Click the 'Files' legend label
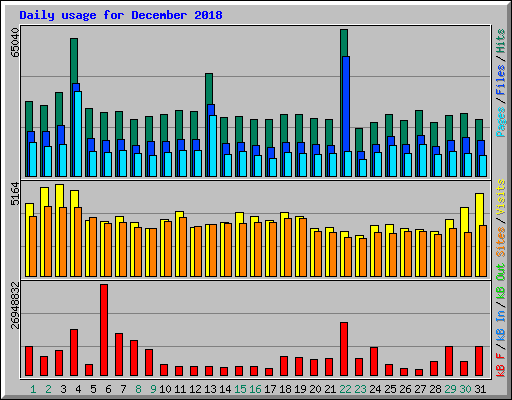 [501, 80]
